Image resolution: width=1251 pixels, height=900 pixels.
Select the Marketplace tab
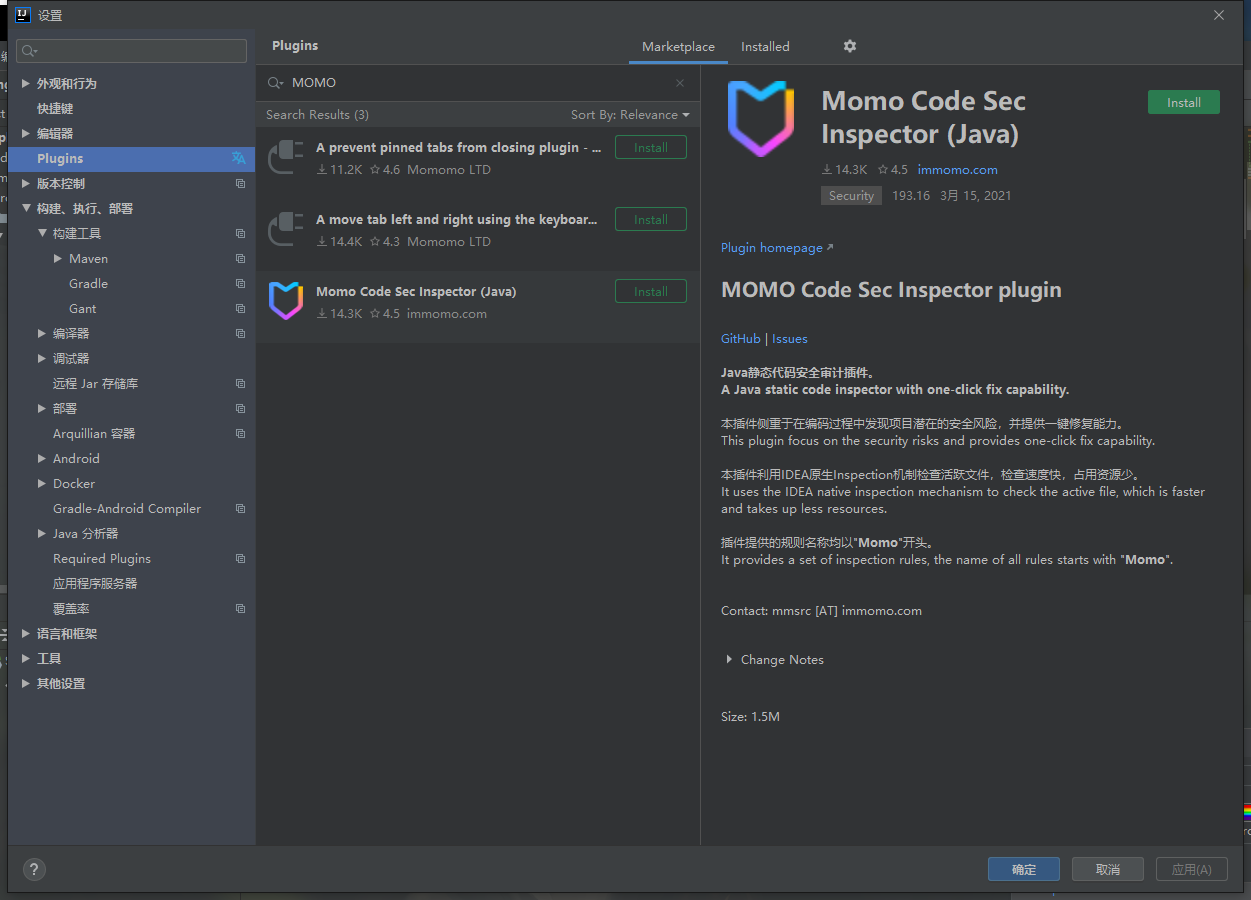pyautogui.click(x=678, y=47)
